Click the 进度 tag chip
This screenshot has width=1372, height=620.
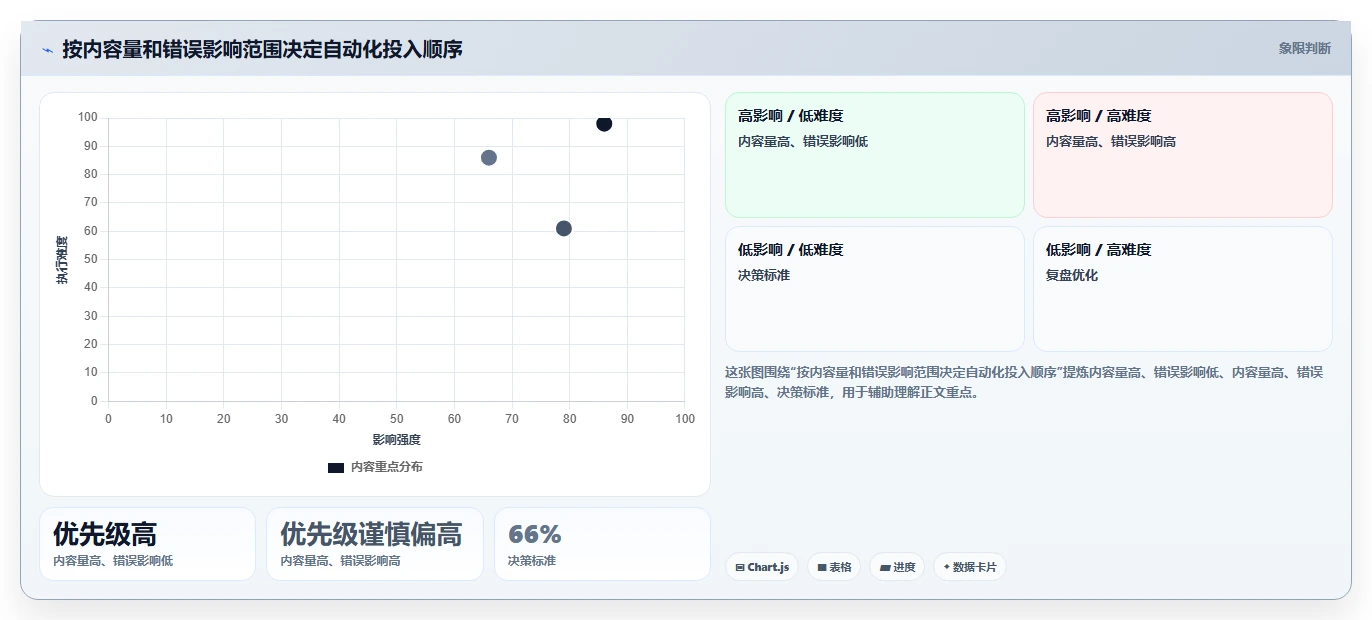(897, 567)
